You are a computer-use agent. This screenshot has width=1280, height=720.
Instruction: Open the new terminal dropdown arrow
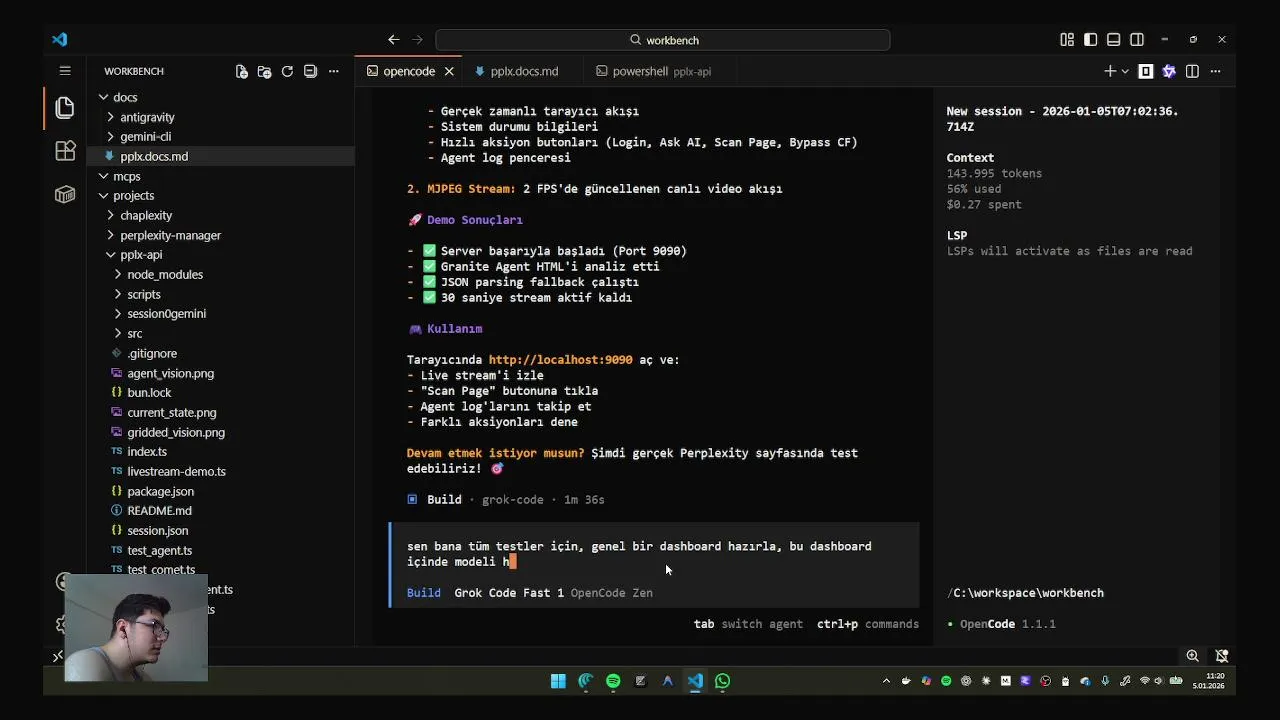(x=1125, y=71)
